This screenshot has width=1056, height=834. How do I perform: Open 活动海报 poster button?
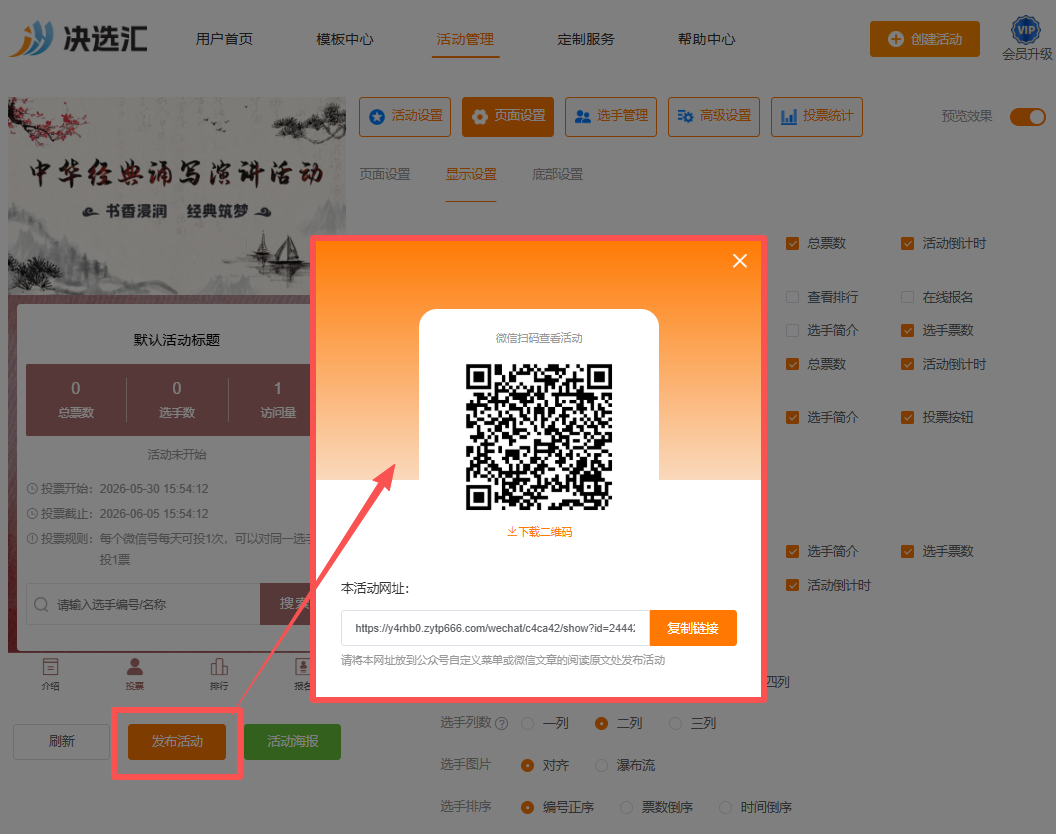(292, 742)
